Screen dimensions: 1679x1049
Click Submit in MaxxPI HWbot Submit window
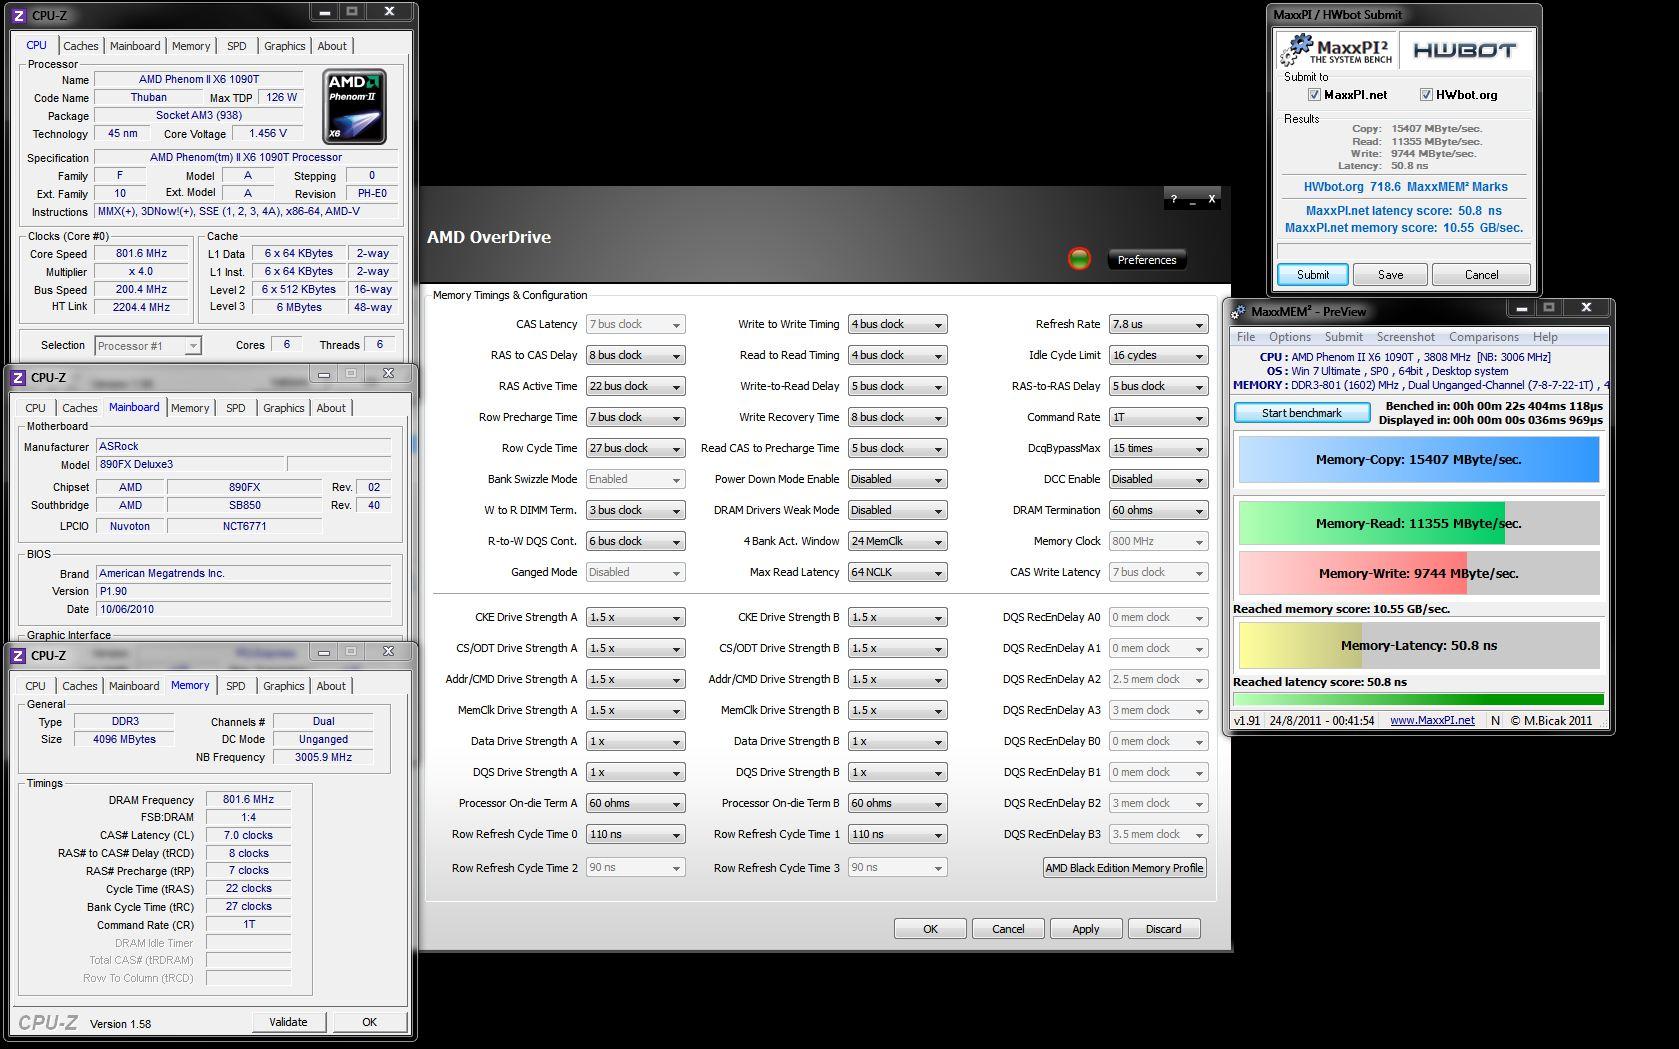click(1313, 275)
